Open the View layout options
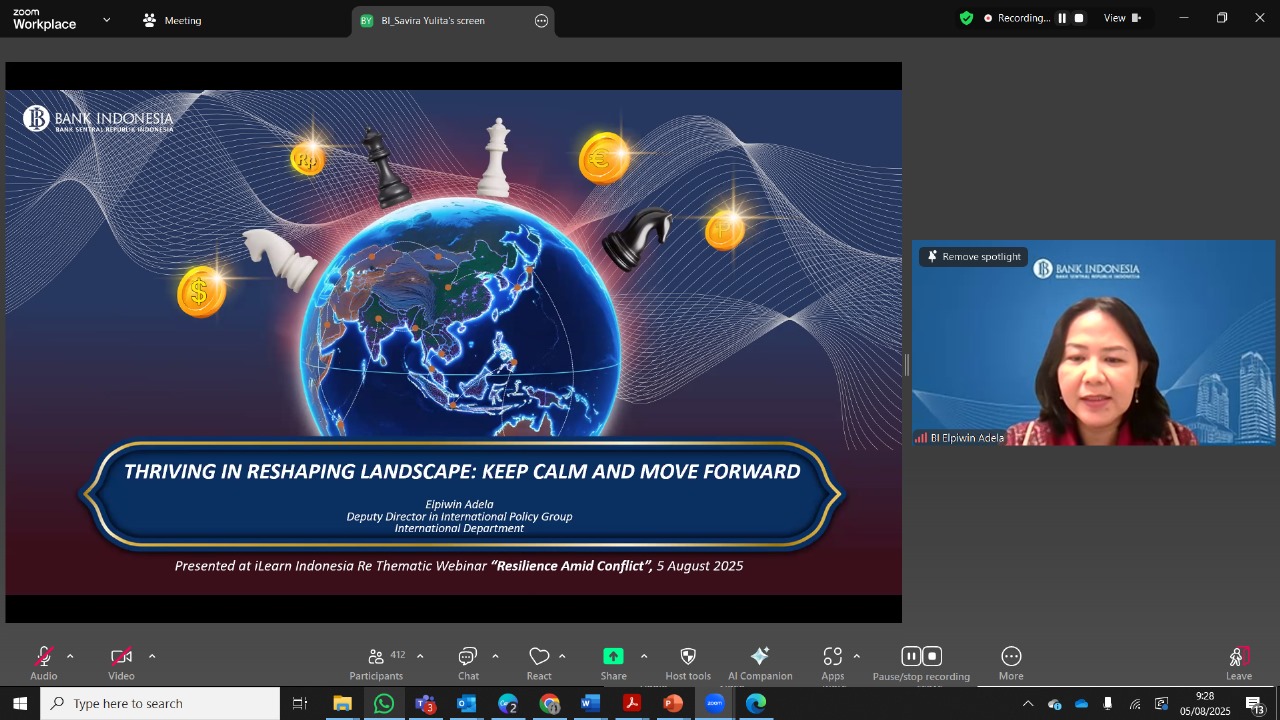 coord(1121,18)
